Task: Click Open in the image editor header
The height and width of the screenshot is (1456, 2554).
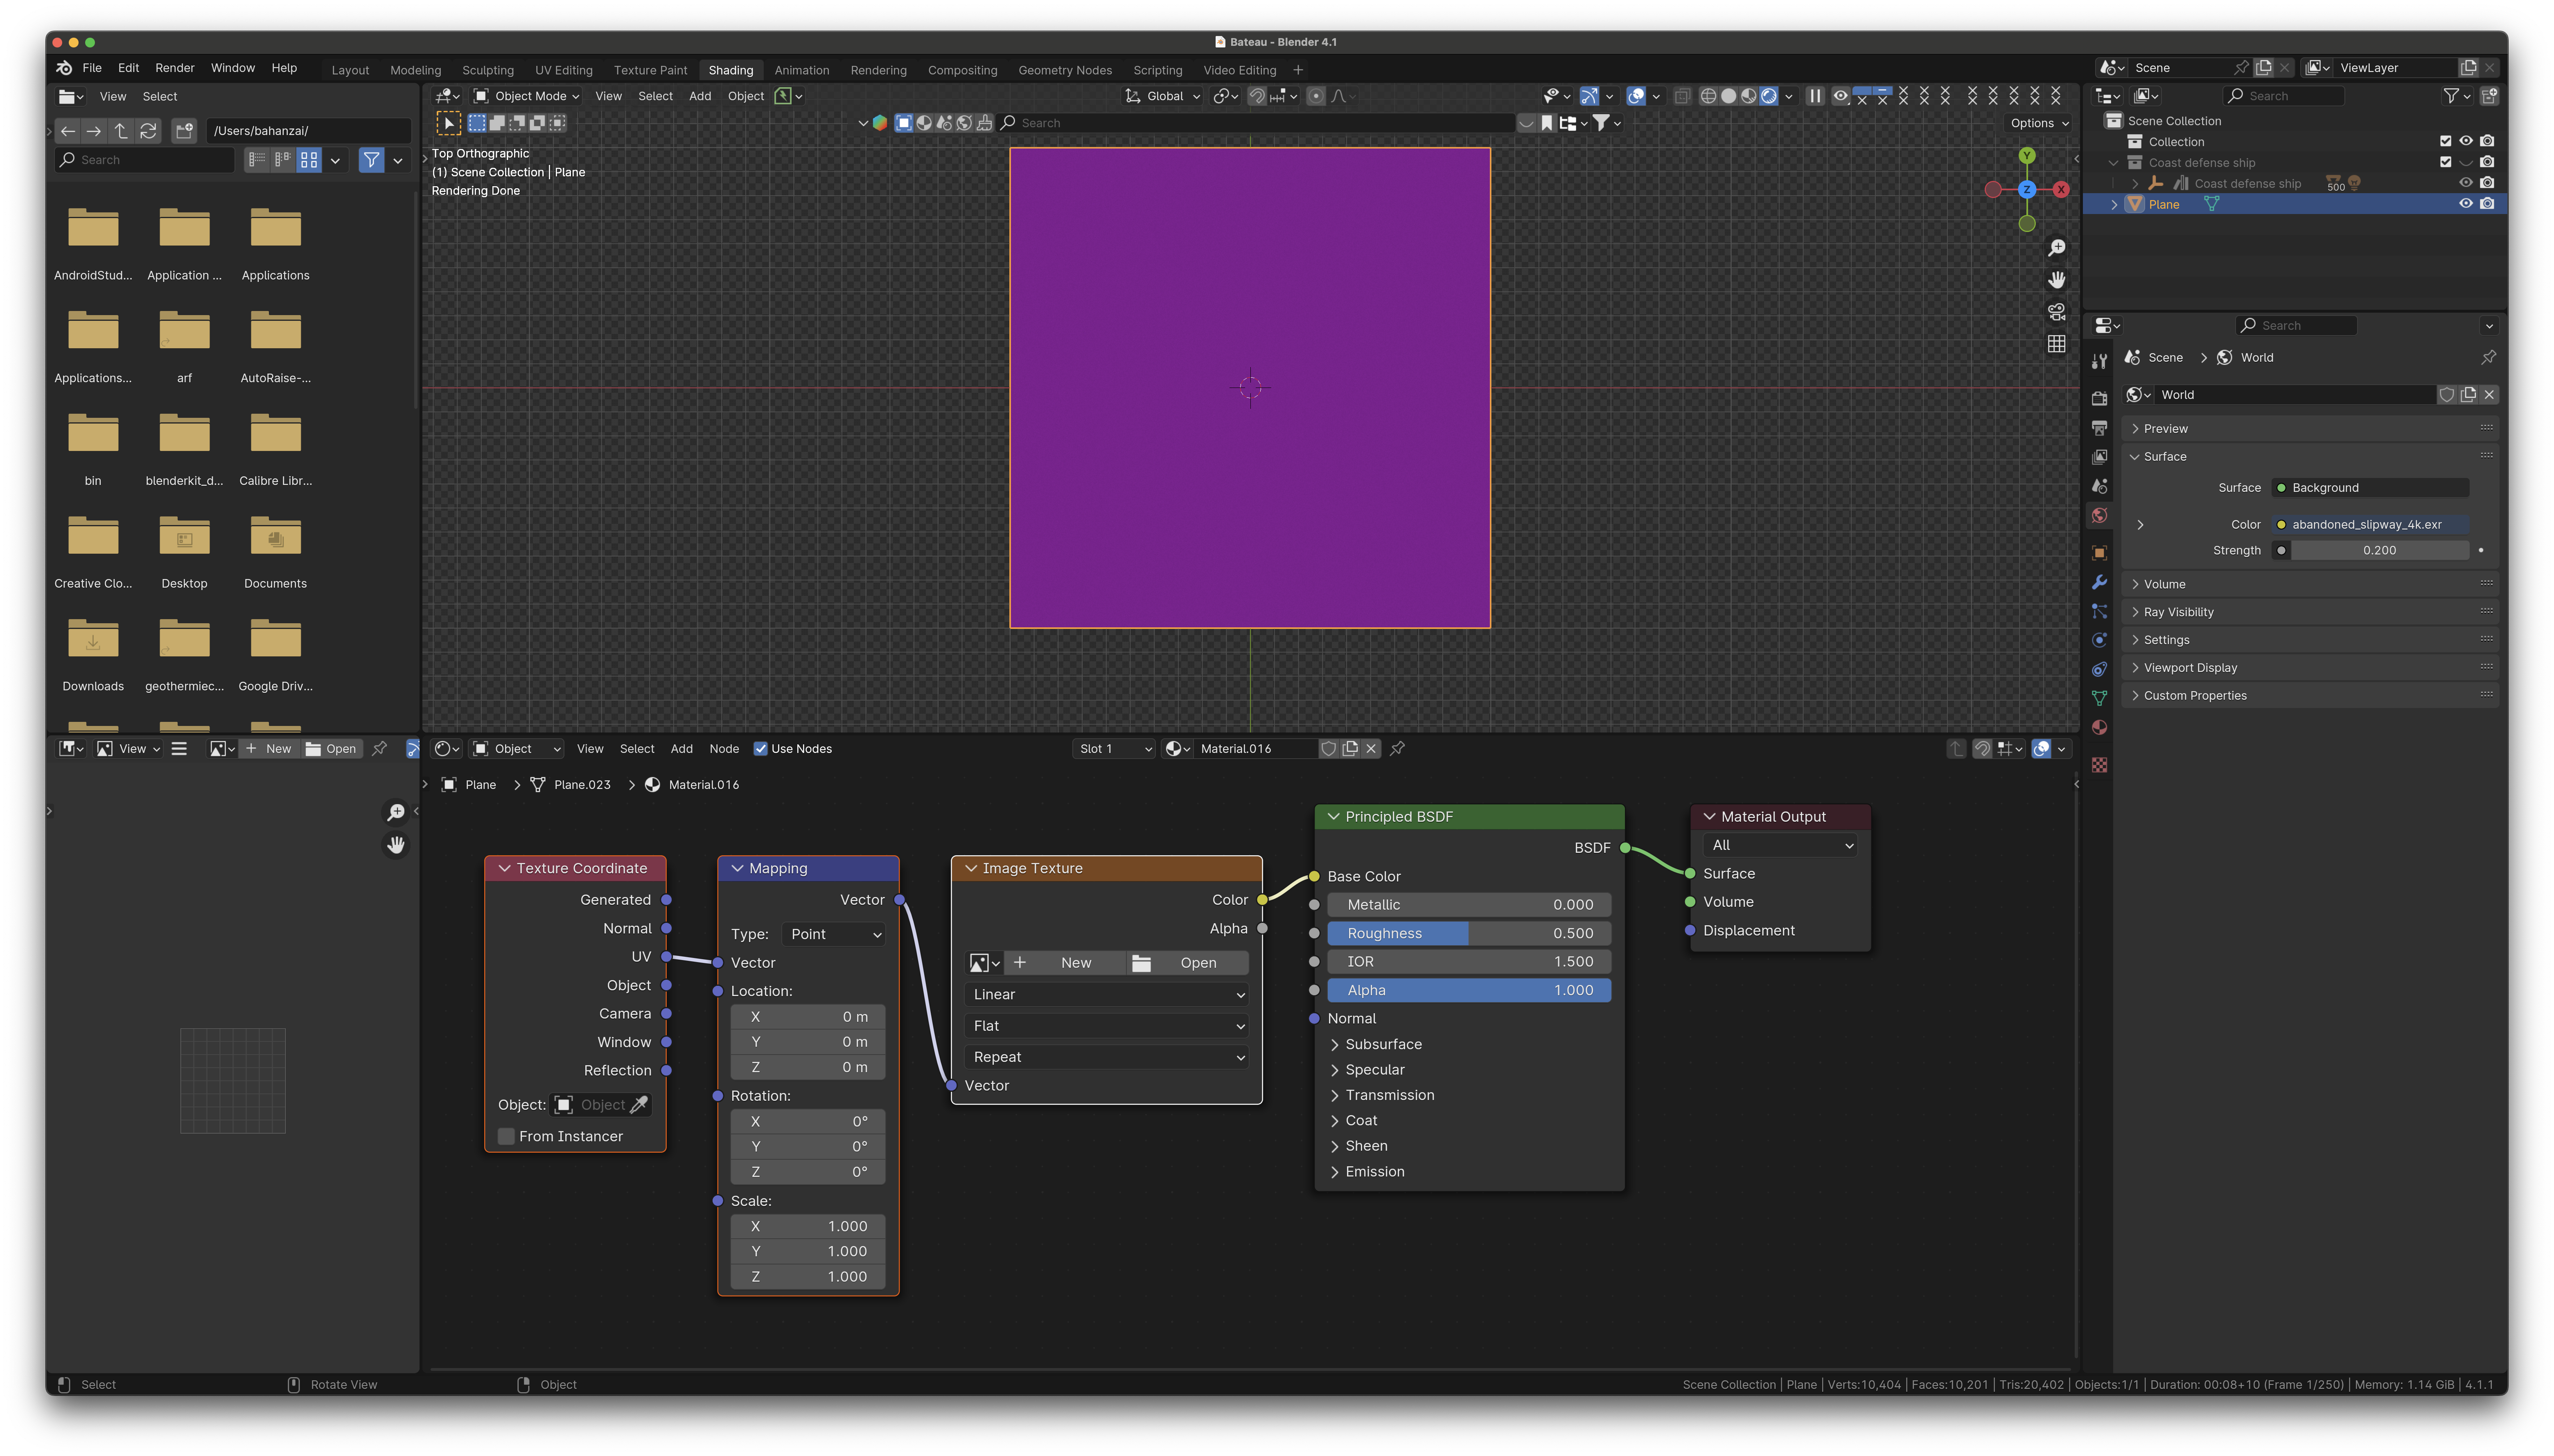Action: 331,749
